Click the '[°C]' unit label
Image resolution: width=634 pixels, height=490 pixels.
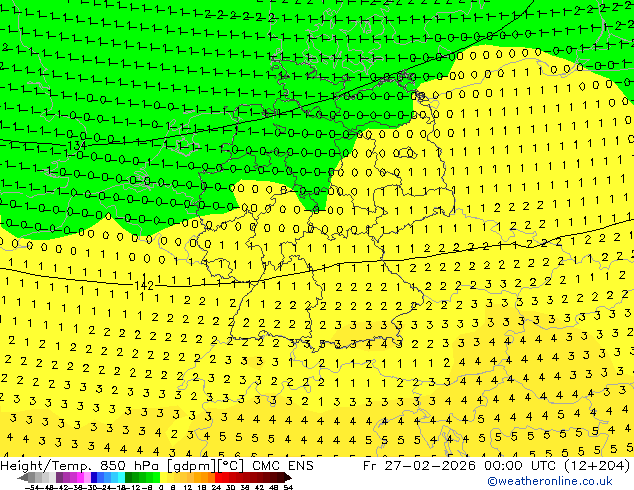(231, 466)
